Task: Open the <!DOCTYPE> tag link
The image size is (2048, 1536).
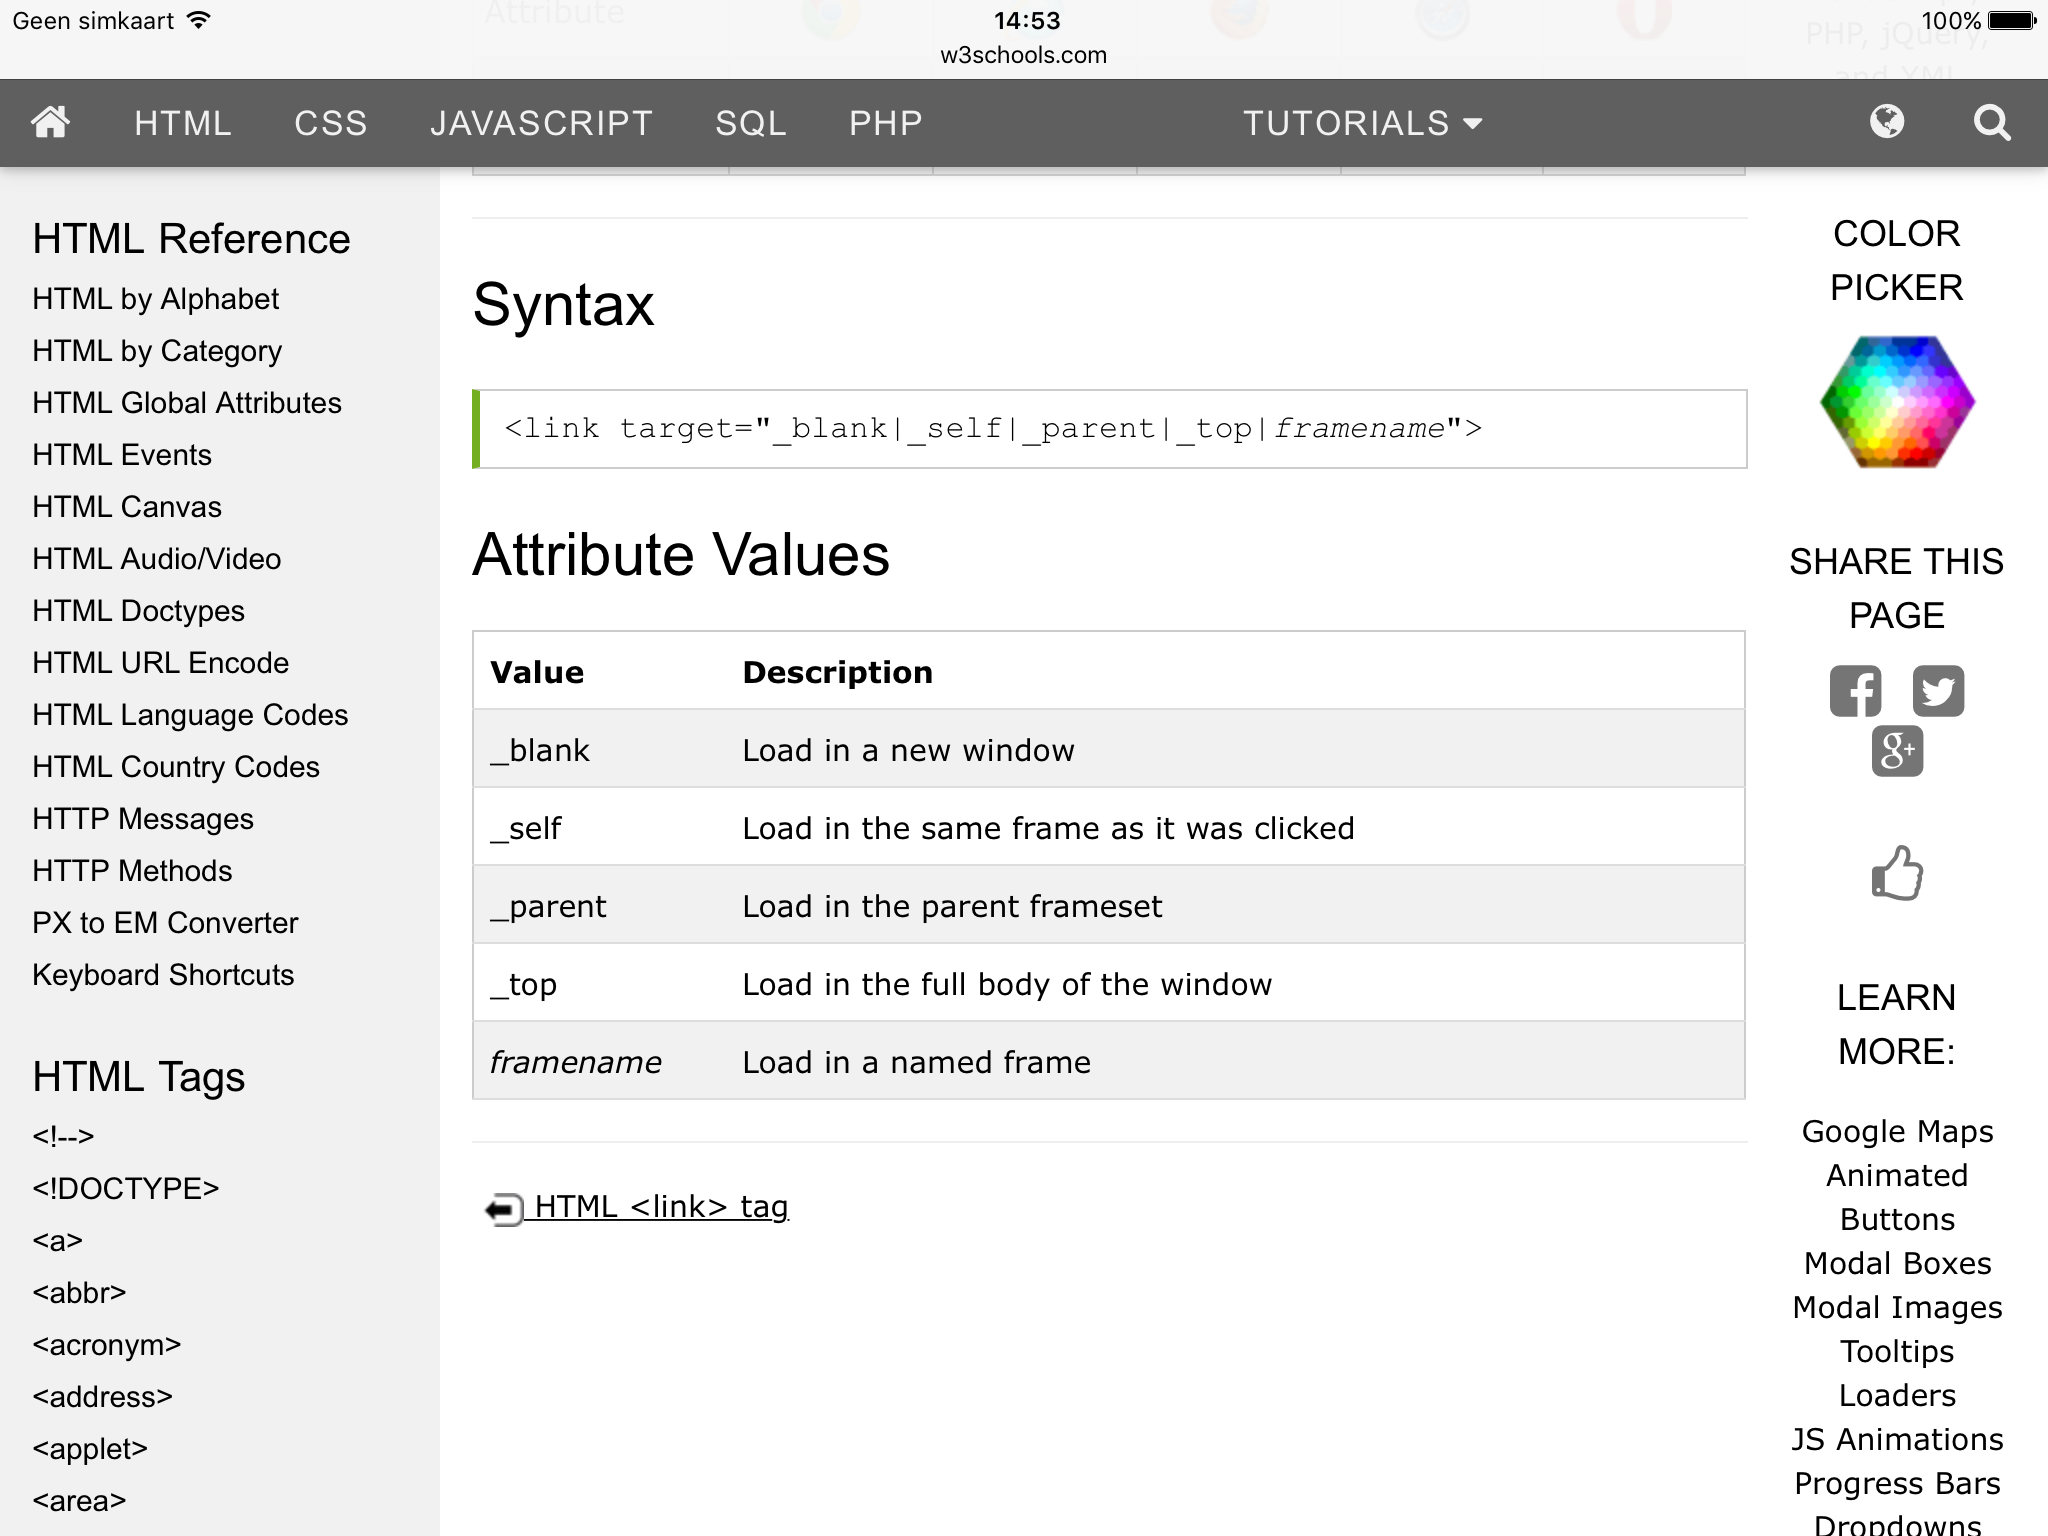Action: point(125,1188)
